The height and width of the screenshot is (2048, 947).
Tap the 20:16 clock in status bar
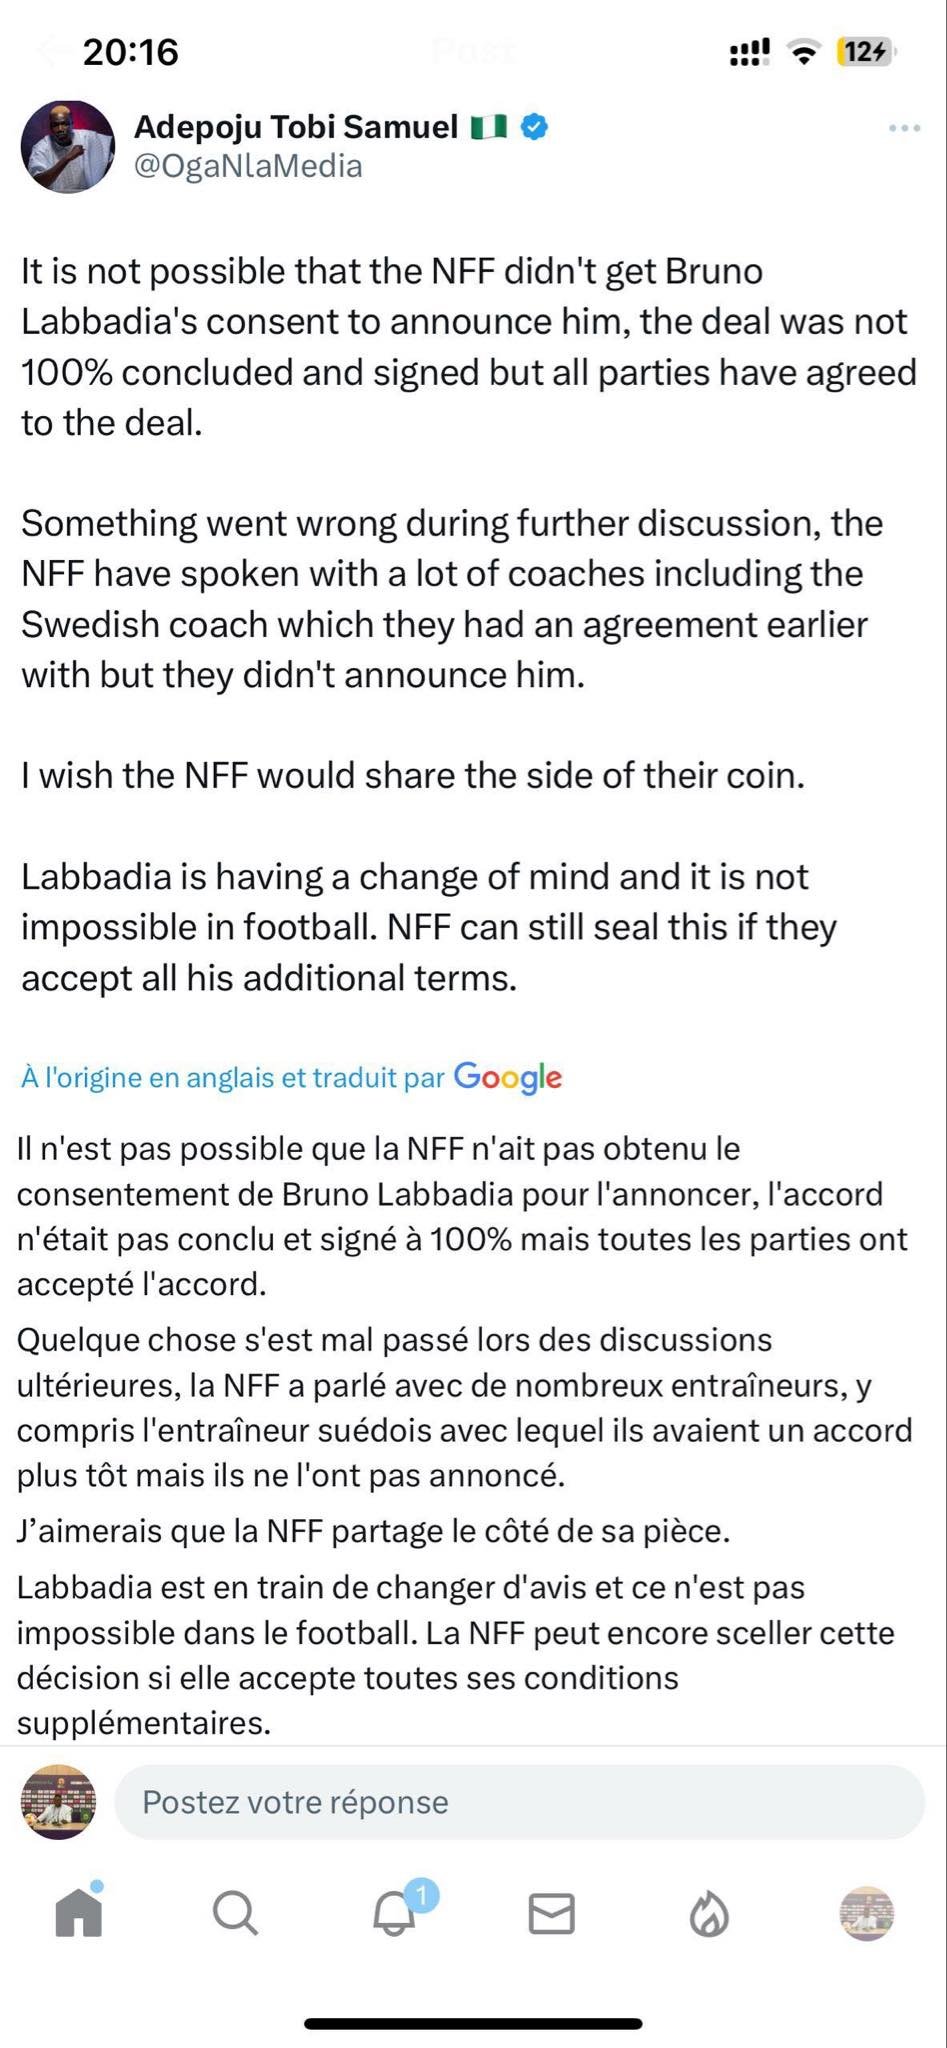coord(130,52)
